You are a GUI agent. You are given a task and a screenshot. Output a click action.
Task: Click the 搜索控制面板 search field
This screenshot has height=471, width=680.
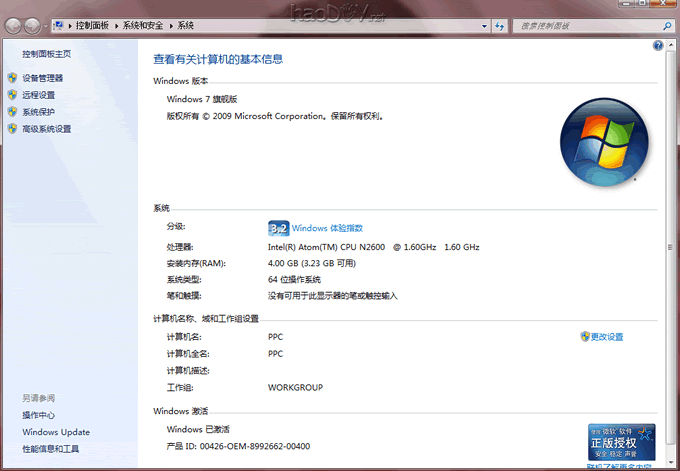[x=580, y=23]
